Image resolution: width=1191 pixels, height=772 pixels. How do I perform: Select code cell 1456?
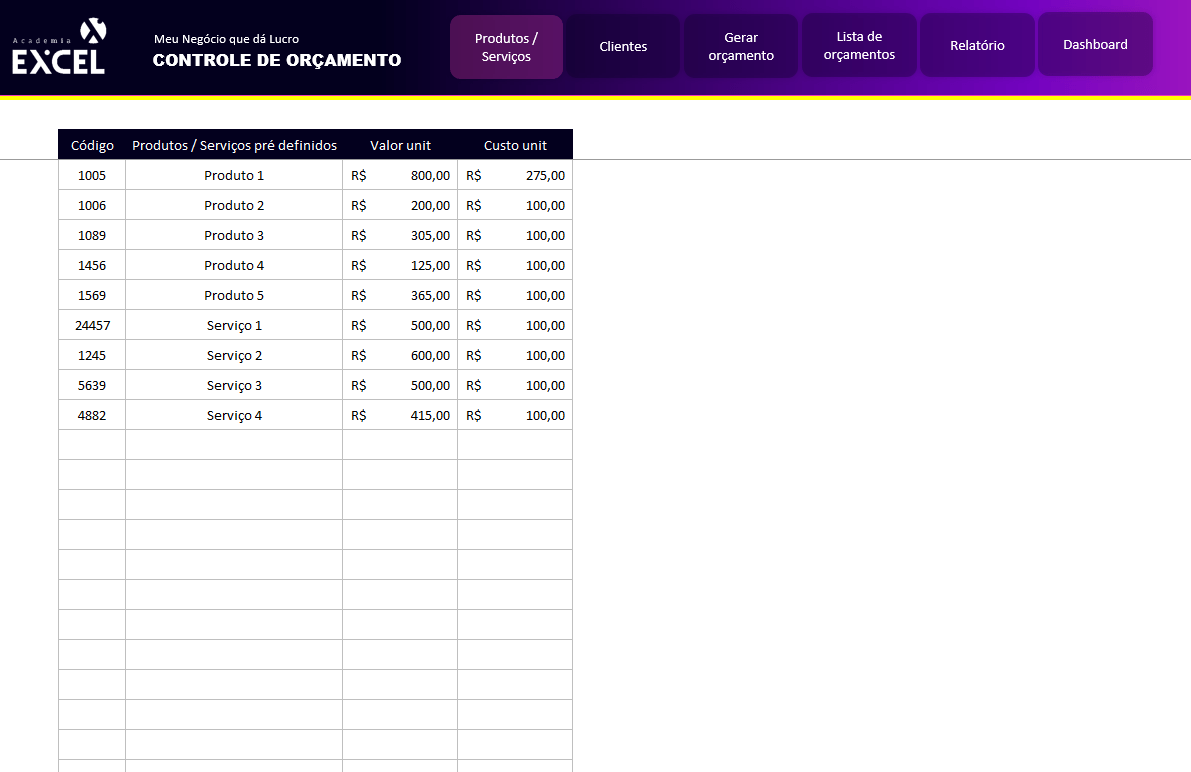[x=92, y=265]
